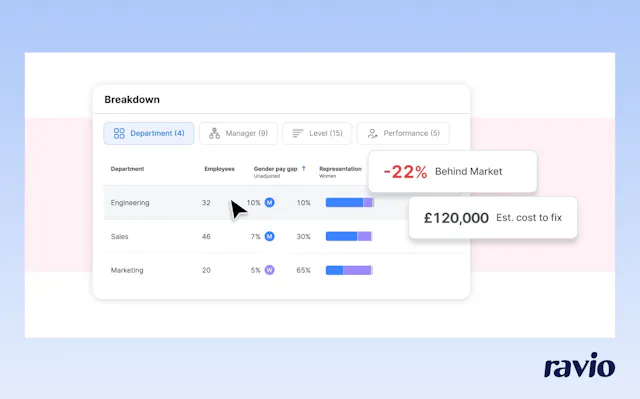Viewport: 640px width, 399px height.
Task: Click the Level bars icon
Action: coord(298,133)
